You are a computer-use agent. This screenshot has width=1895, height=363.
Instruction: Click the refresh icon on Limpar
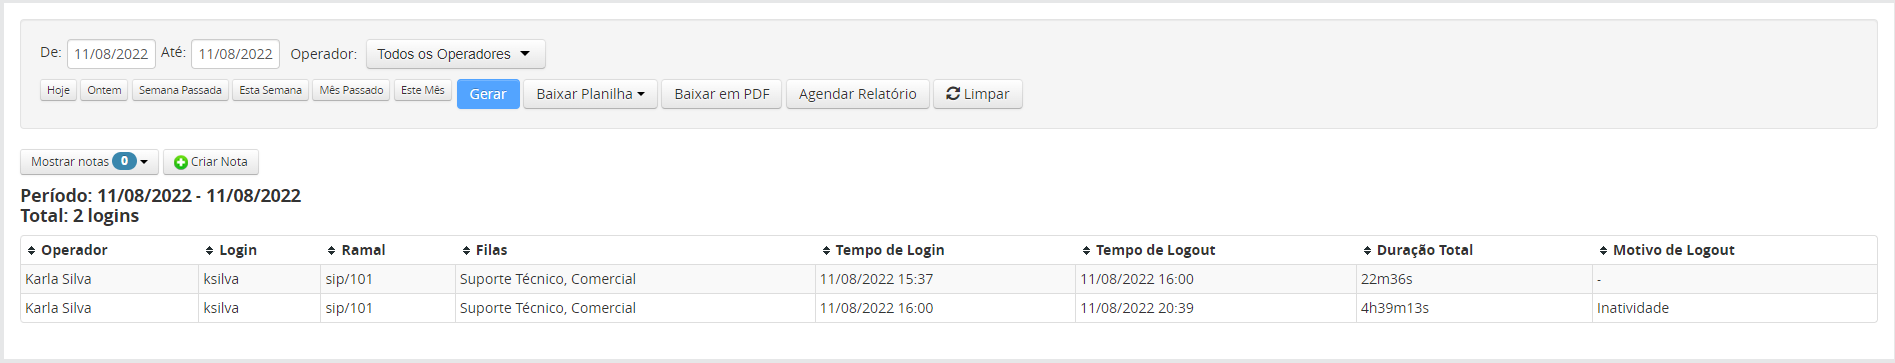[953, 93]
